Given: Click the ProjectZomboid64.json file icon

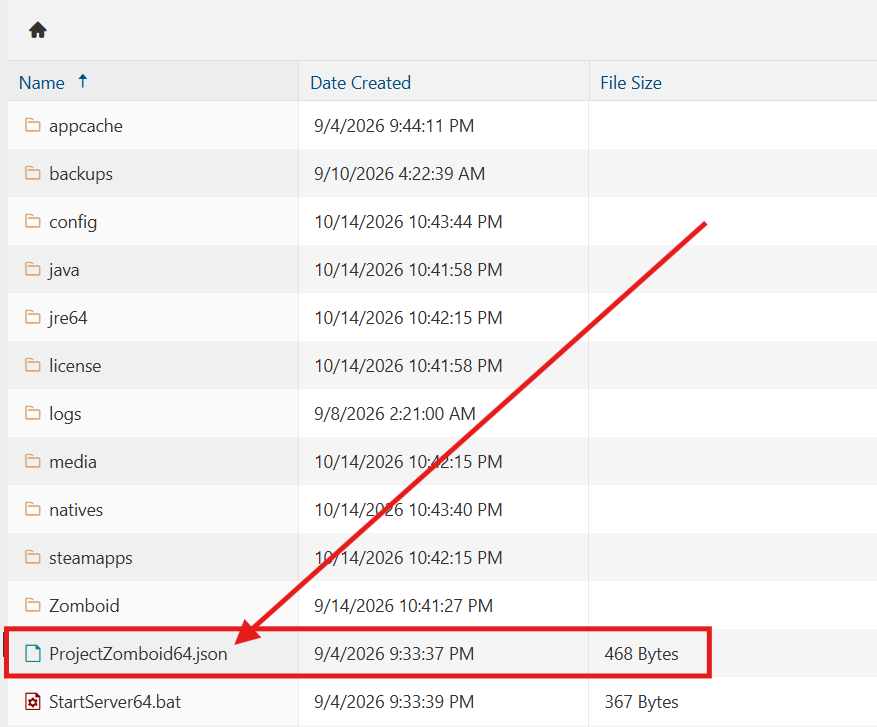Looking at the screenshot, I should click(33, 654).
